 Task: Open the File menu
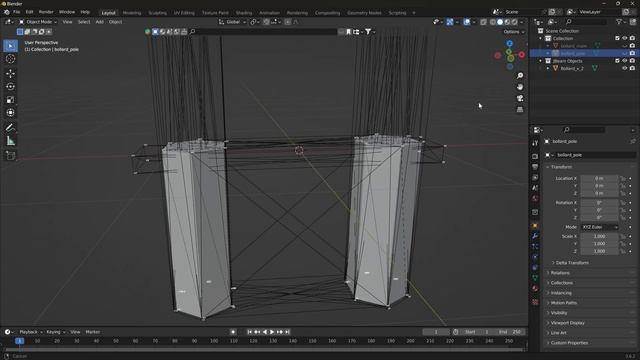pyautogui.click(x=17, y=12)
